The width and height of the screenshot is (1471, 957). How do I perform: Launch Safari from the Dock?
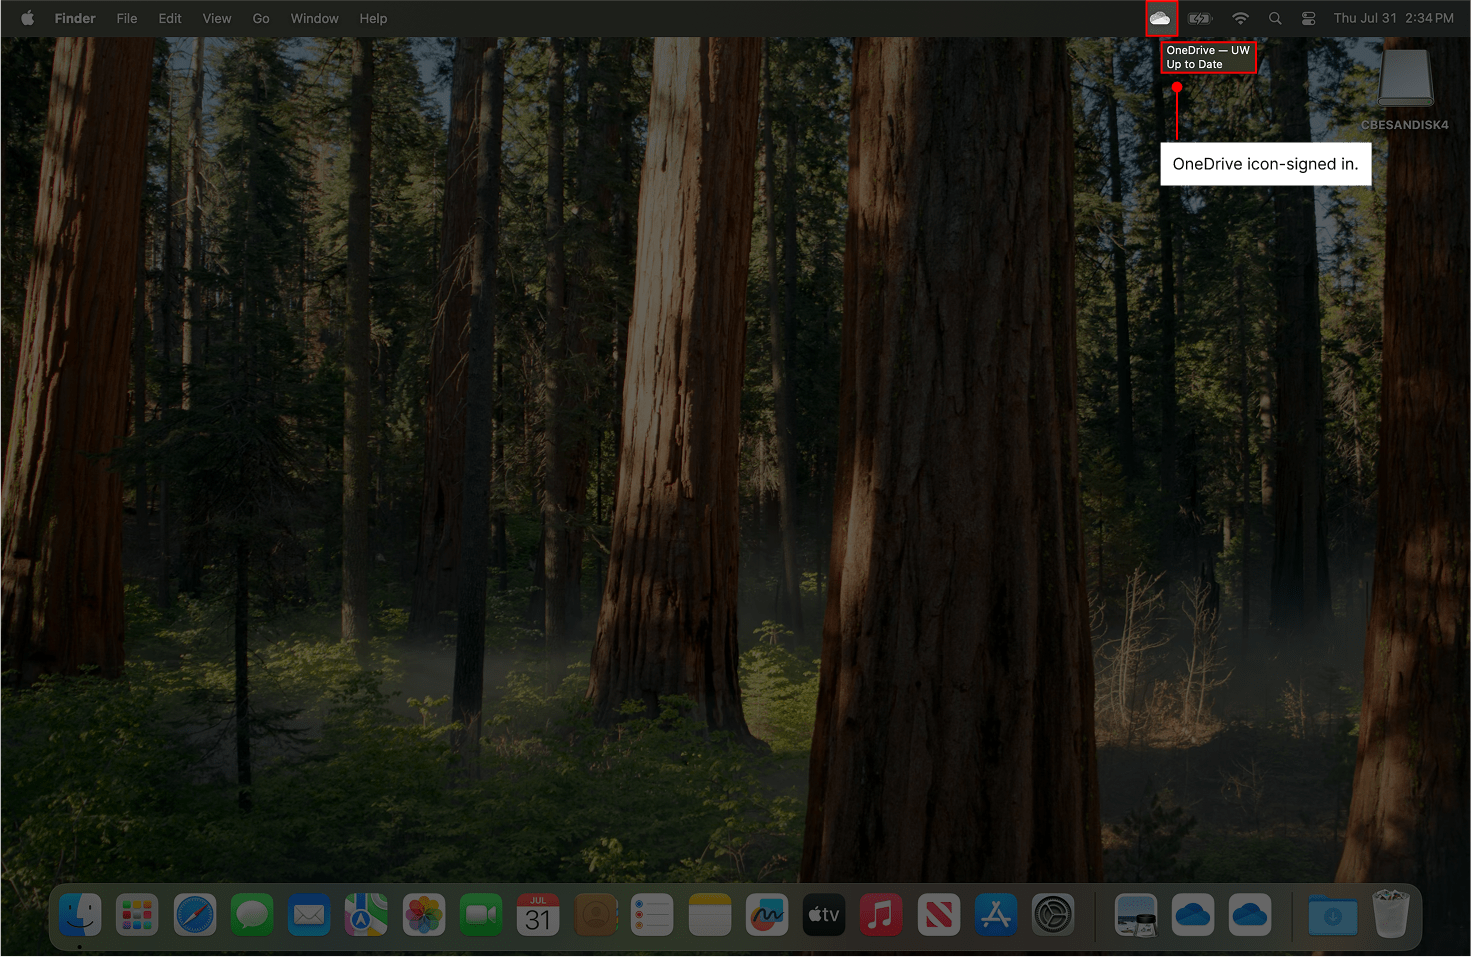[x=195, y=914]
